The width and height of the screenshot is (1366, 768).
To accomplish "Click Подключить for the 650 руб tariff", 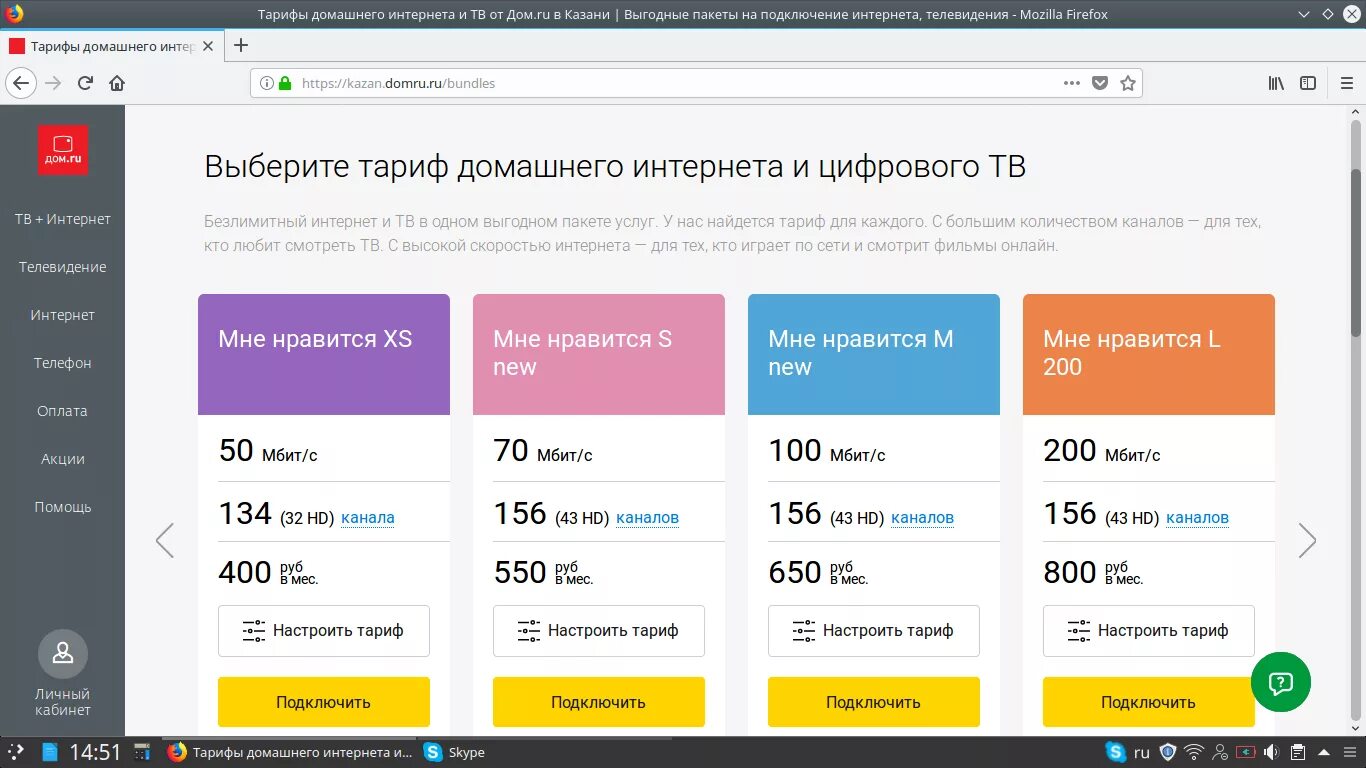I will click(x=874, y=702).
